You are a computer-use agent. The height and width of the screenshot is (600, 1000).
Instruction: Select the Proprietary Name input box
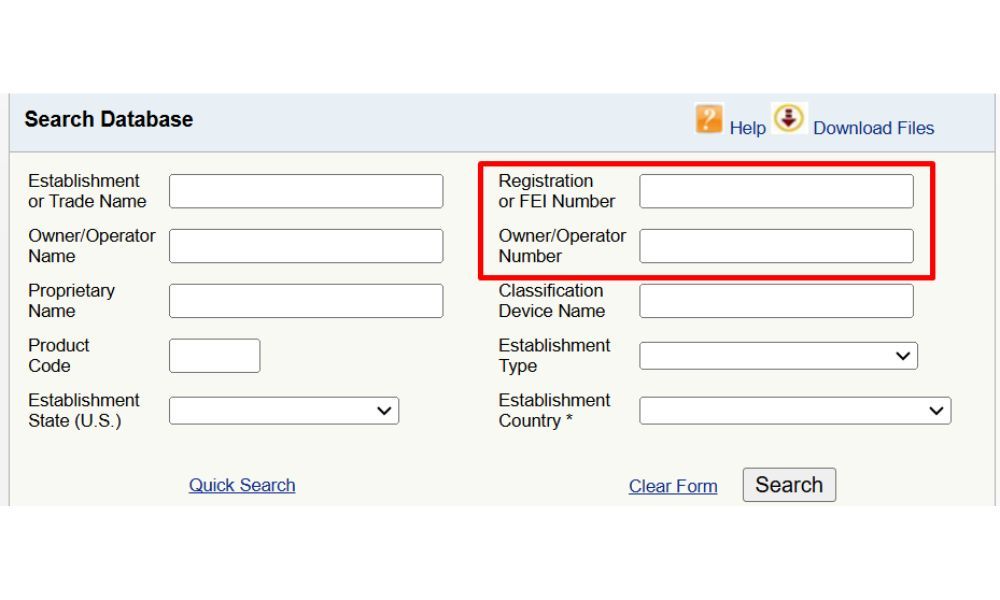click(306, 301)
